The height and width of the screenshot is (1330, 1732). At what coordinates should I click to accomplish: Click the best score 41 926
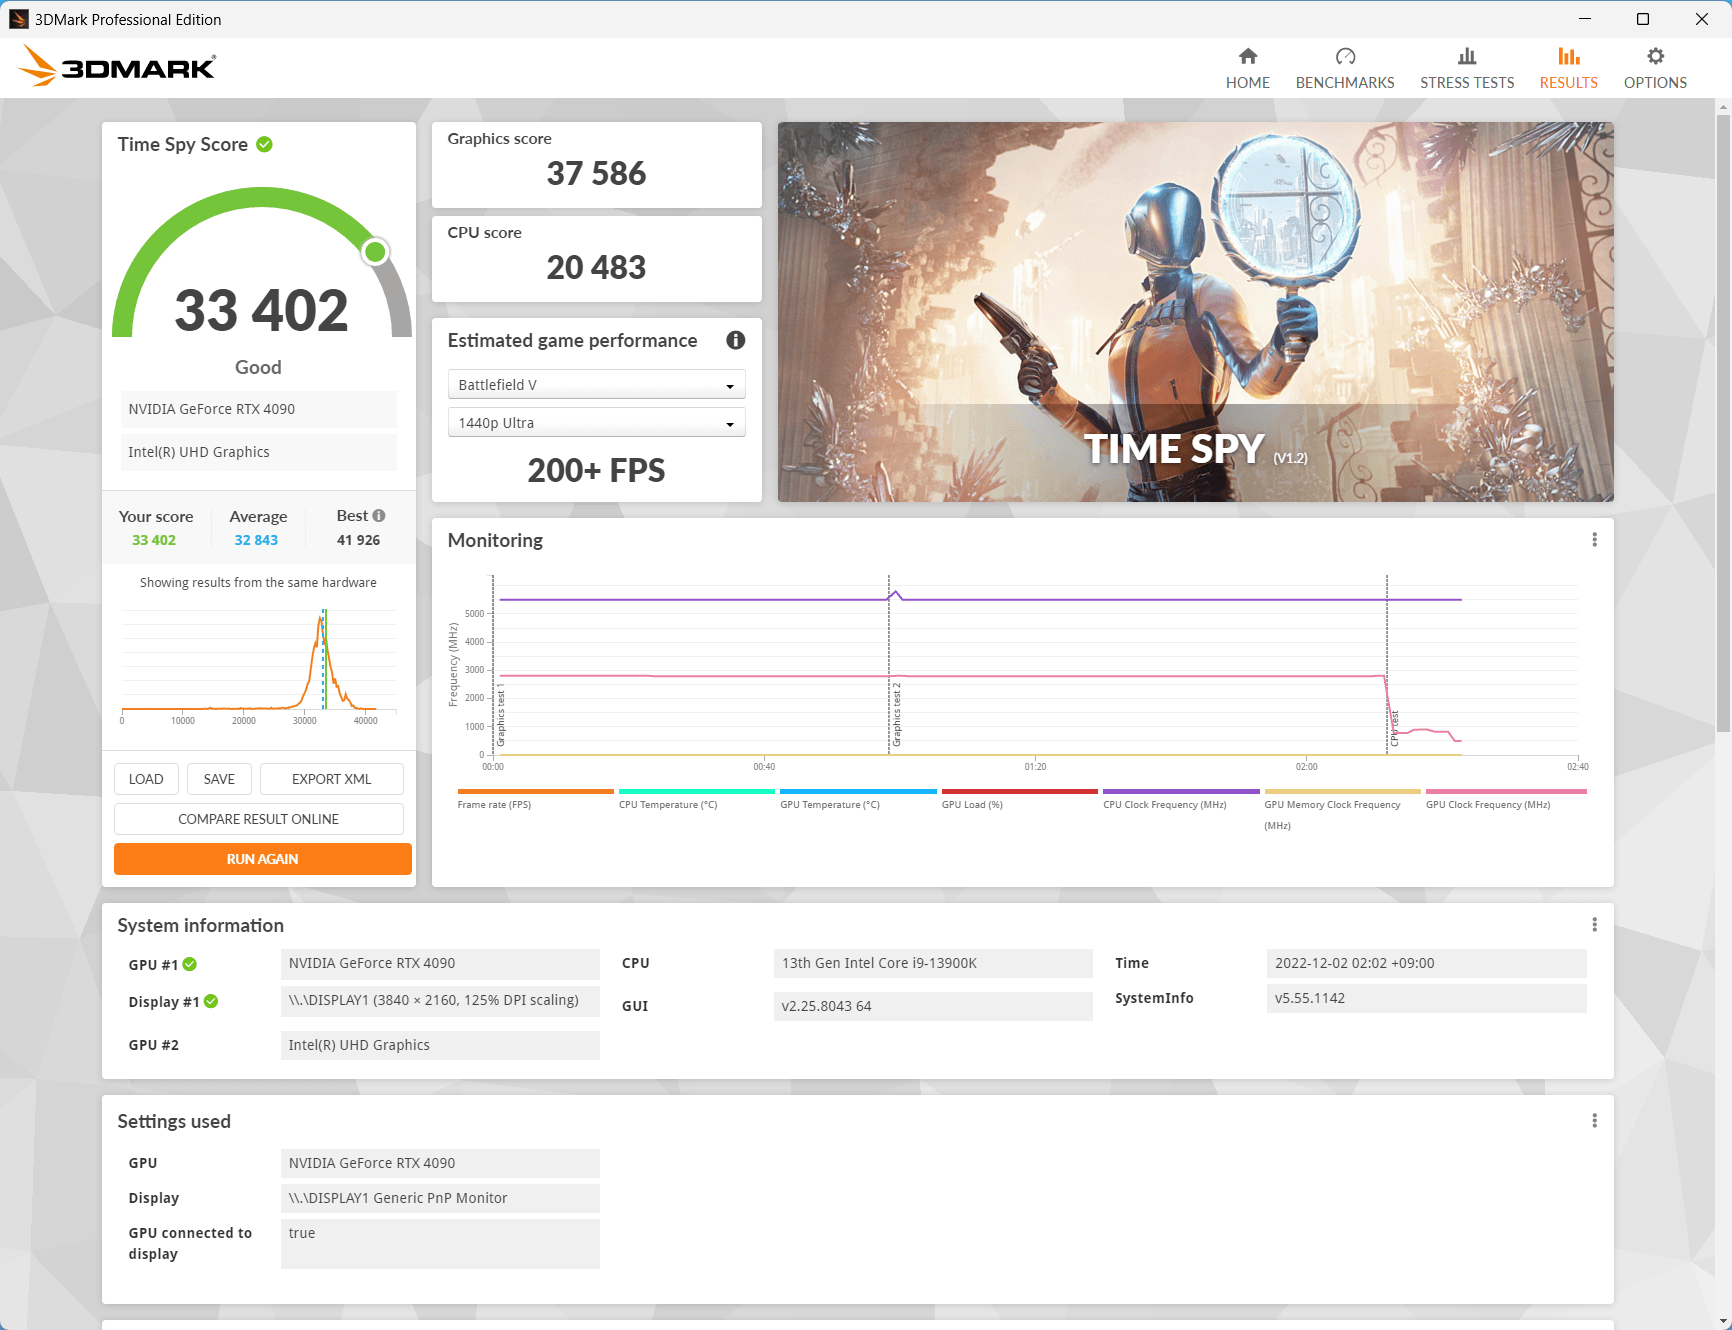point(358,540)
